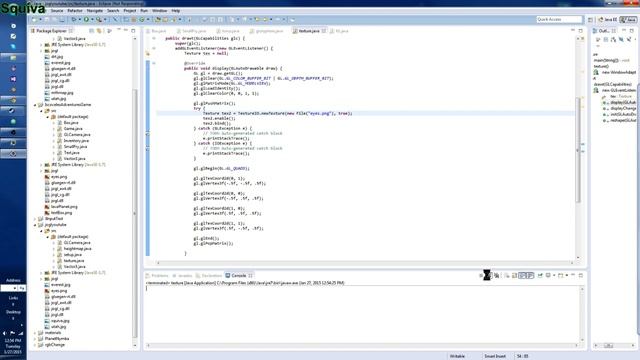The height and width of the screenshot is (360, 640).
Task: Select Inventory.java in Package Explorer
Action: (x=76, y=140)
